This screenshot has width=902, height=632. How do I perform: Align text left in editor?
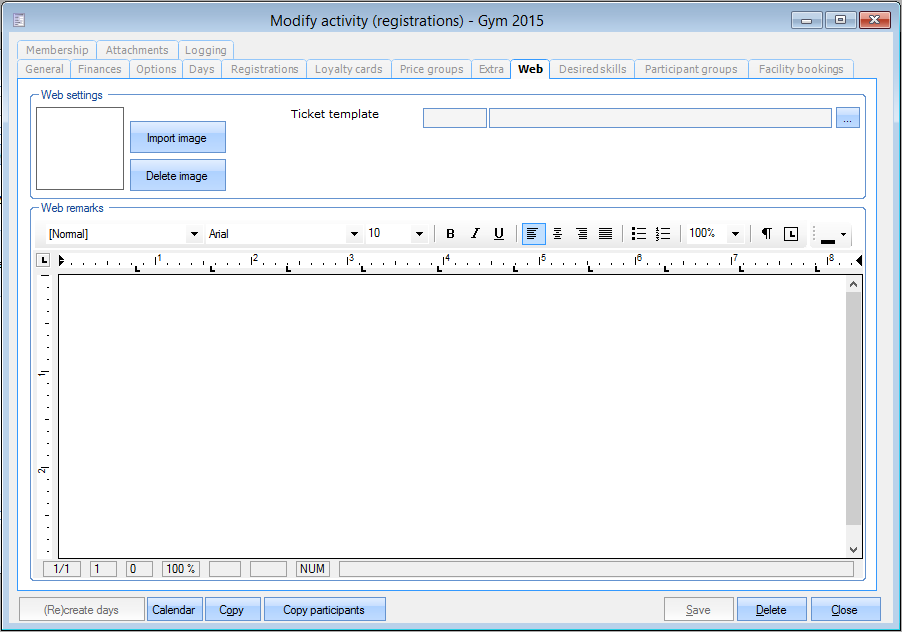533,234
